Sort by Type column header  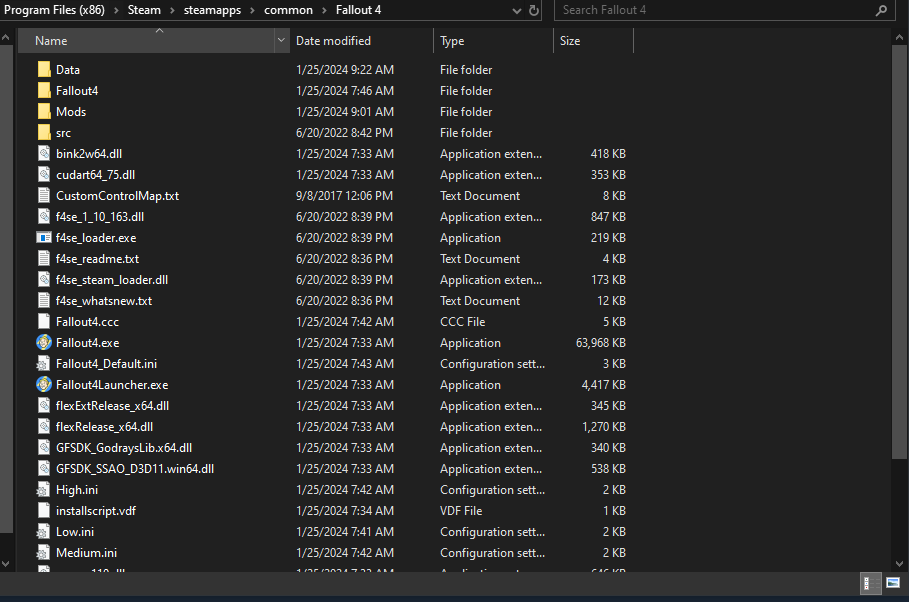click(x=493, y=41)
